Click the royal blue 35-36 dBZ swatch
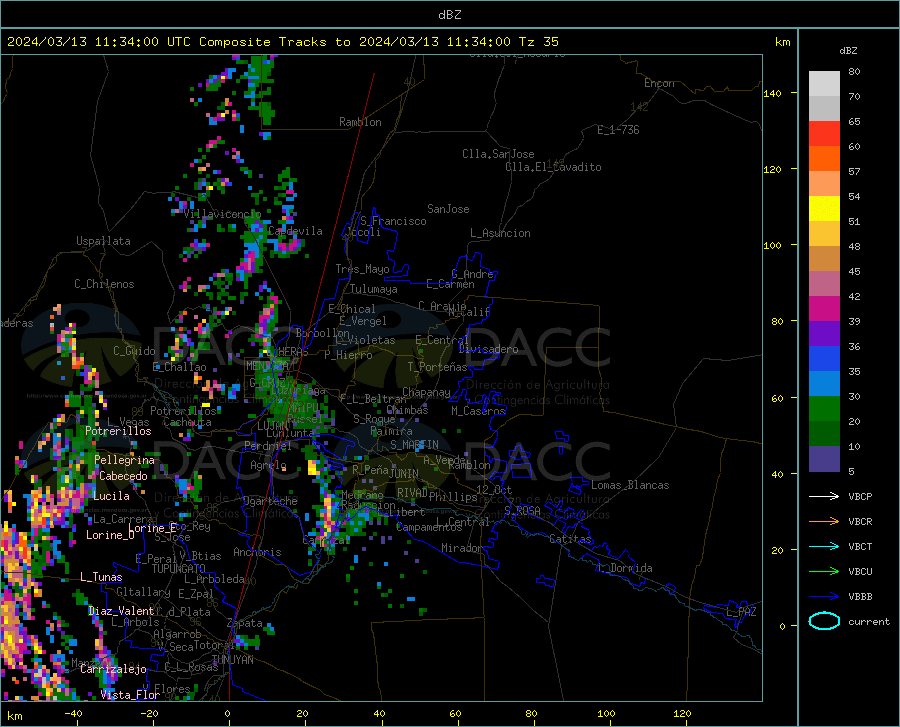This screenshot has width=900, height=727. pyautogui.click(x=824, y=359)
